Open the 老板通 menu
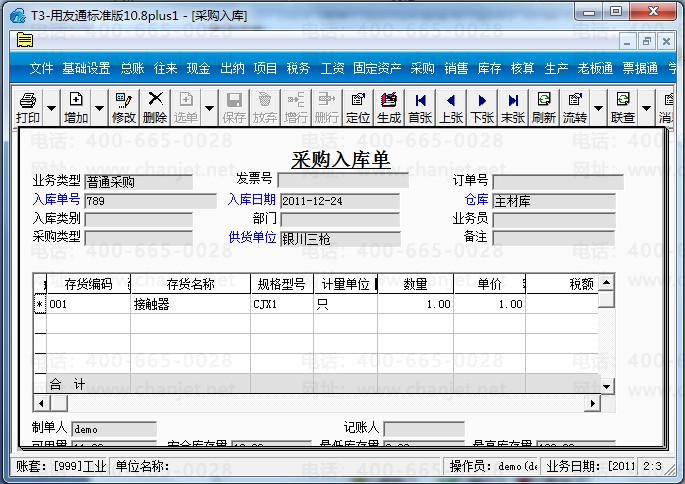This screenshot has height=484, width=685. [595, 68]
